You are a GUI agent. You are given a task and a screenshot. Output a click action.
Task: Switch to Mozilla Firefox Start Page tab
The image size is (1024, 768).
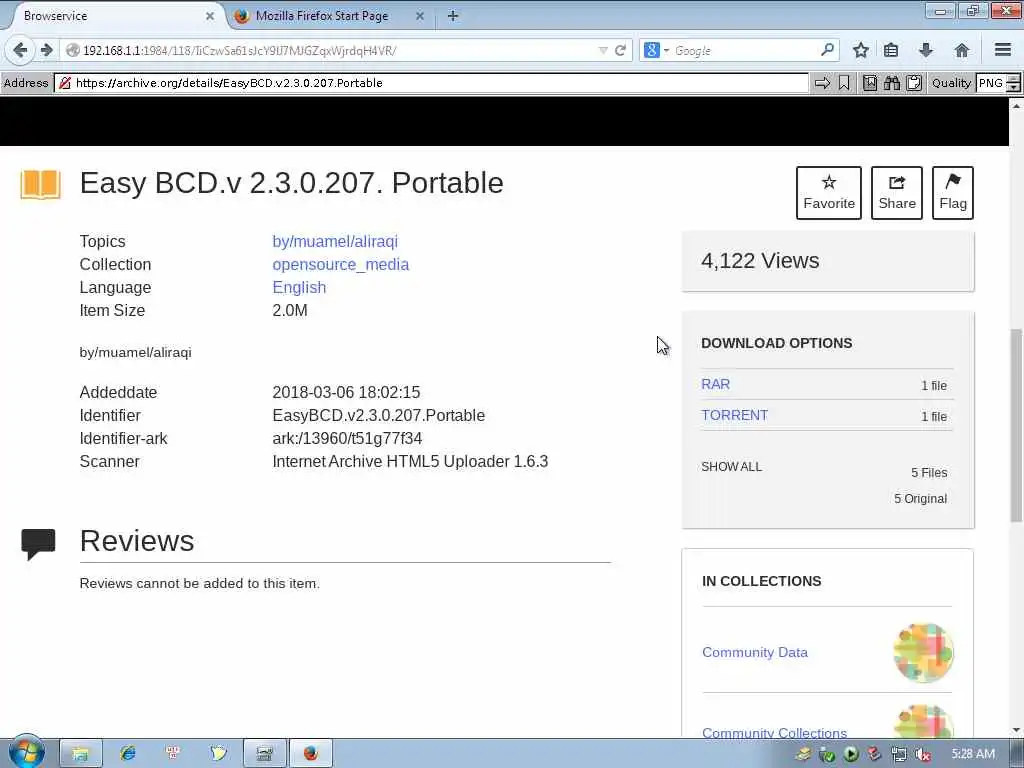point(322,16)
